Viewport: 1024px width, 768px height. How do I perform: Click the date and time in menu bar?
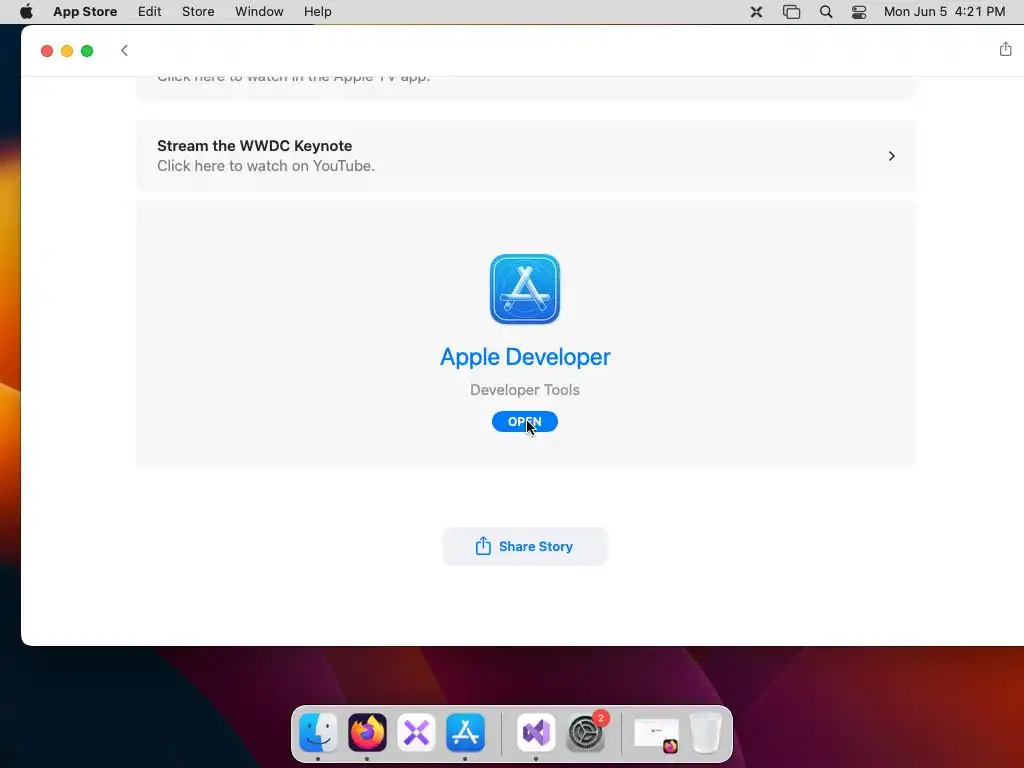(944, 12)
